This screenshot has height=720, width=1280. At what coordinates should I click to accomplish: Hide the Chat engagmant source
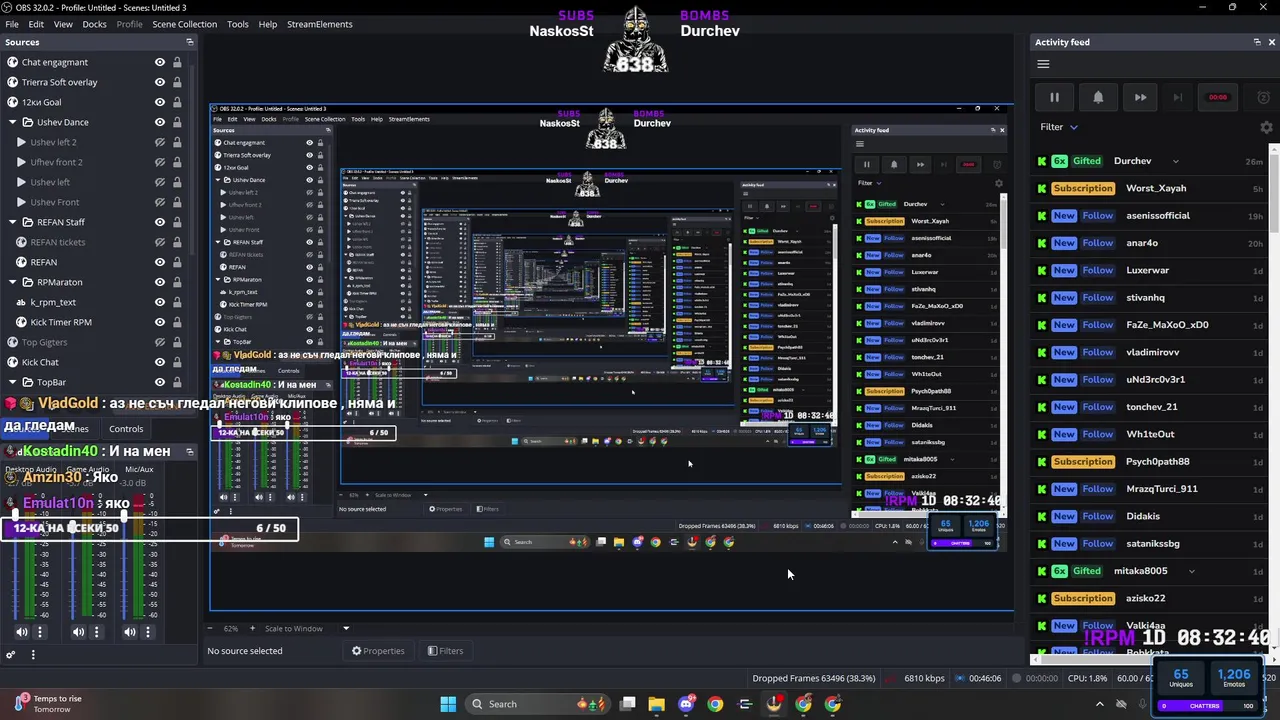click(159, 62)
